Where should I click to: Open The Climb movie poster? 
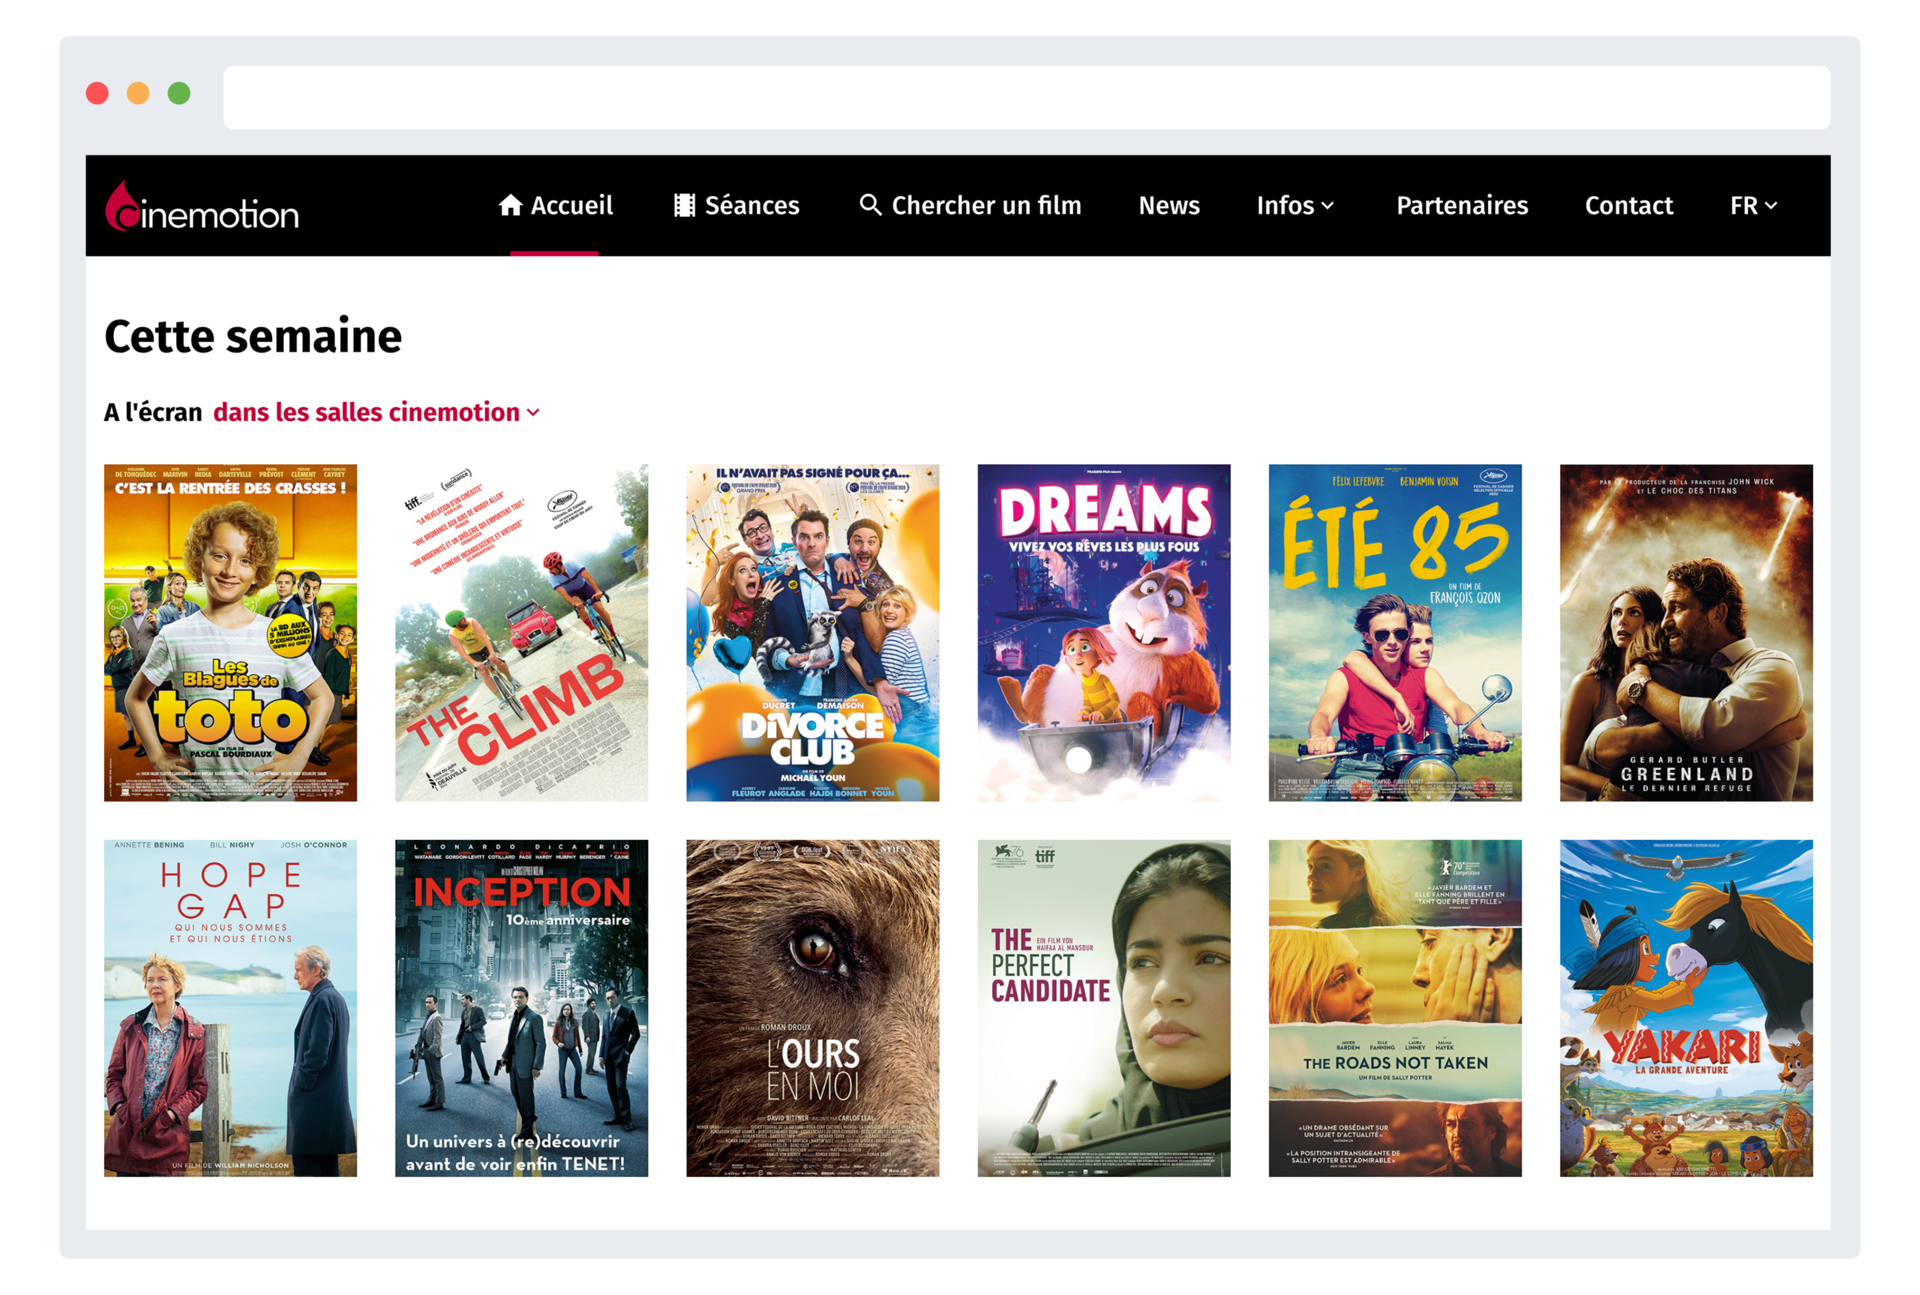[x=521, y=632]
